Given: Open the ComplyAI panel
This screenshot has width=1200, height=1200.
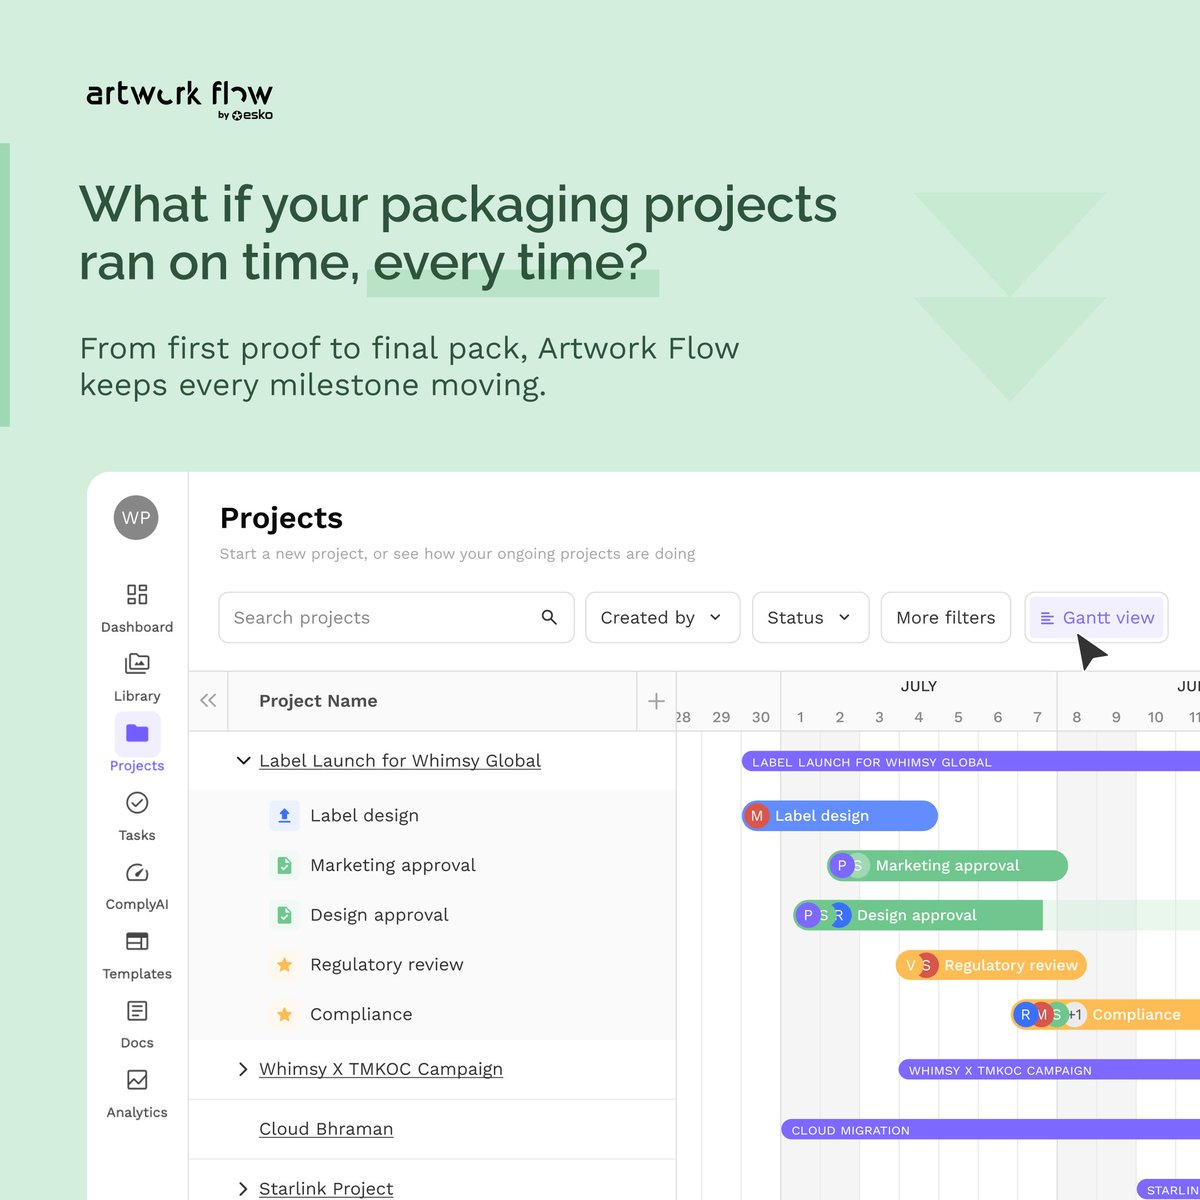Looking at the screenshot, I should click(137, 884).
